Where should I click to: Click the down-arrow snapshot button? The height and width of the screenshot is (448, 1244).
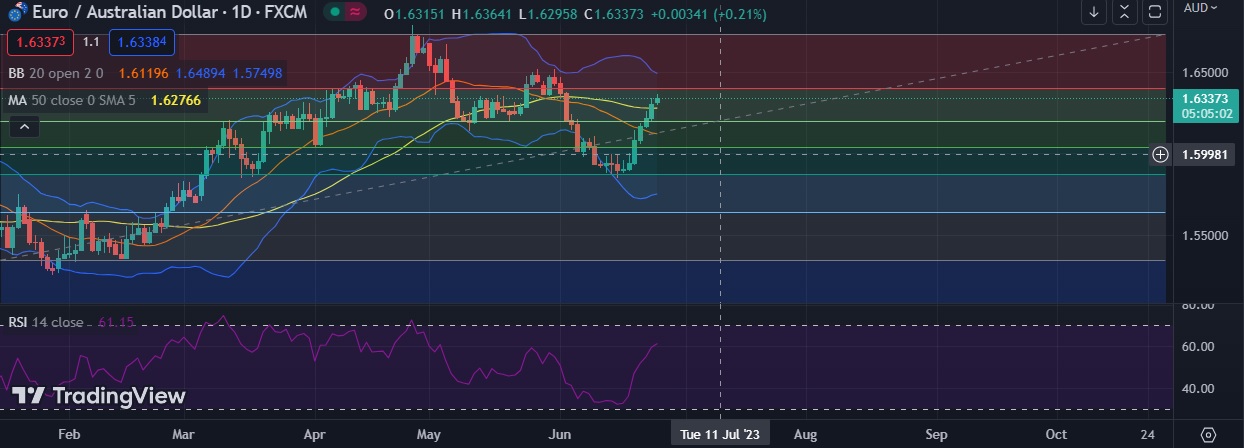tap(1095, 12)
